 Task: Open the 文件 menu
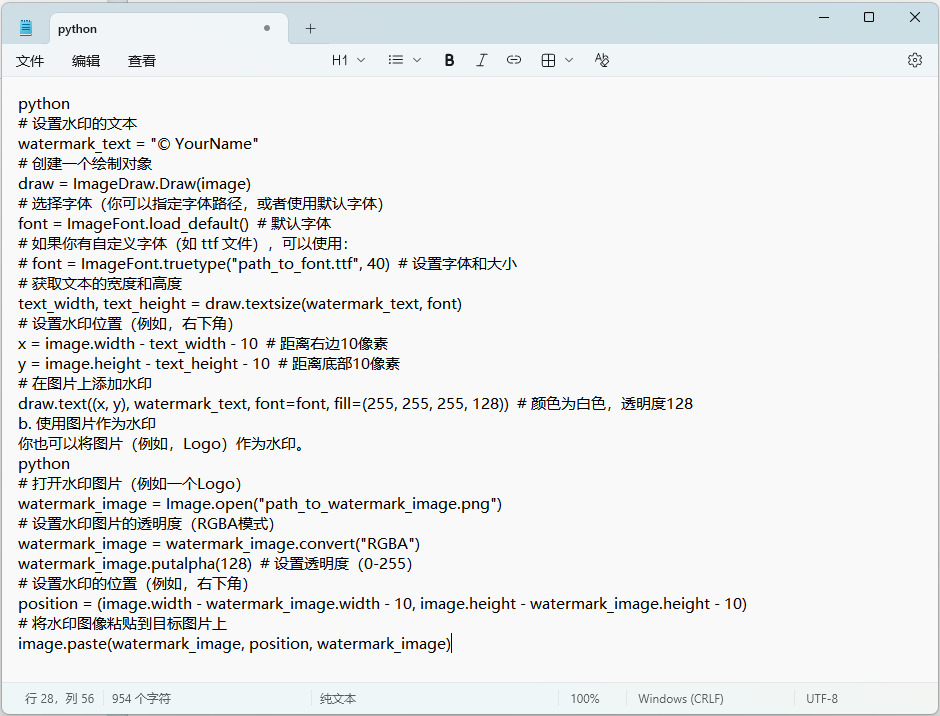[x=30, y=61]
